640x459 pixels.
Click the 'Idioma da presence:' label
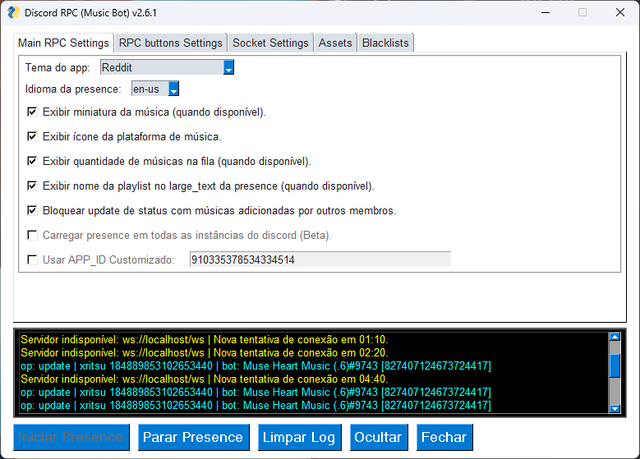(73, 89)
